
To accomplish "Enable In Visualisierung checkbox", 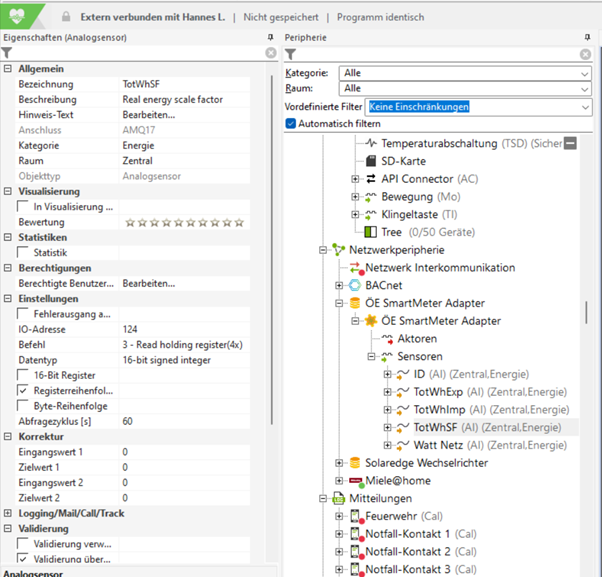I will (x=23, y=206).
